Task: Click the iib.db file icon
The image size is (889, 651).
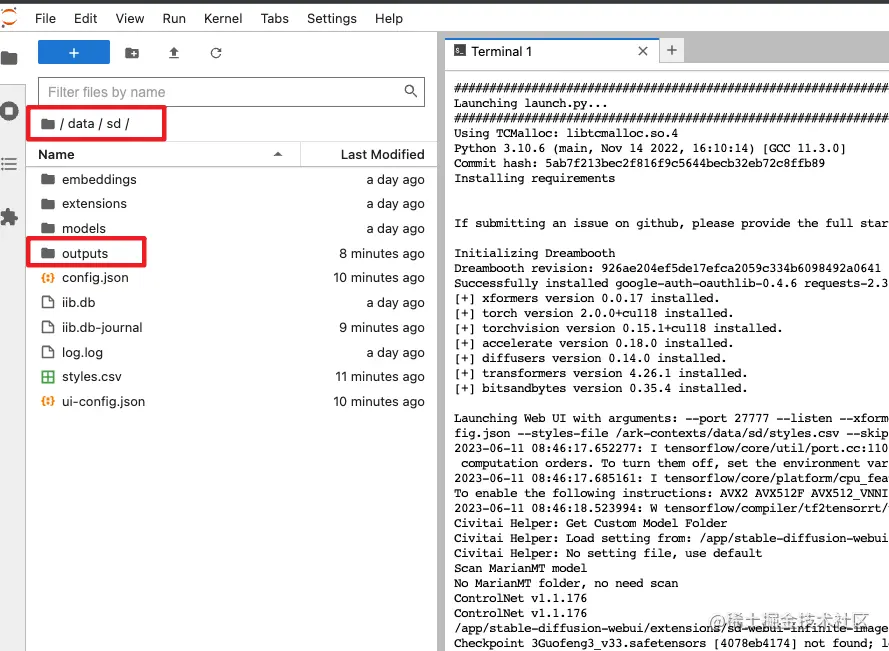Action: click(48, 302)
